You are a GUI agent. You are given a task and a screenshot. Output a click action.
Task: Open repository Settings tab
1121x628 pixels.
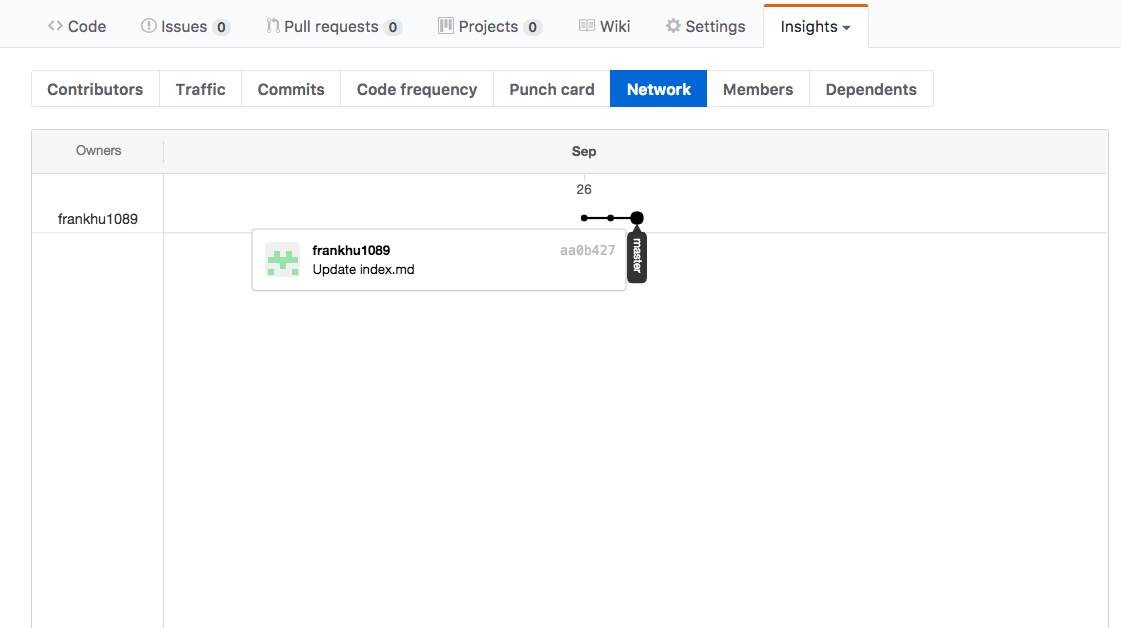coord(705,26)
